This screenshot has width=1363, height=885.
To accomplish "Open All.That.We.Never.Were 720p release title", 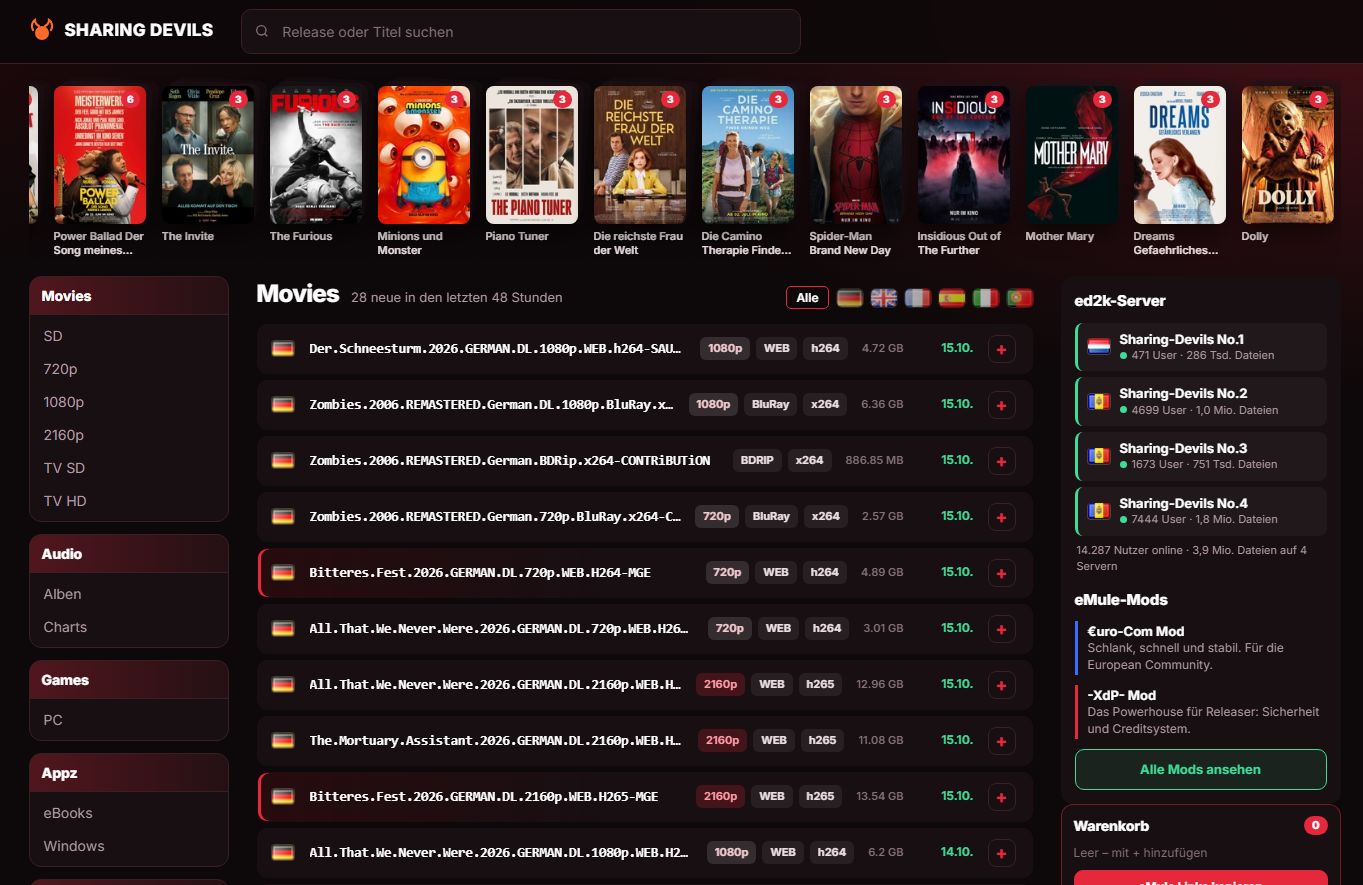I will point(499,629).
